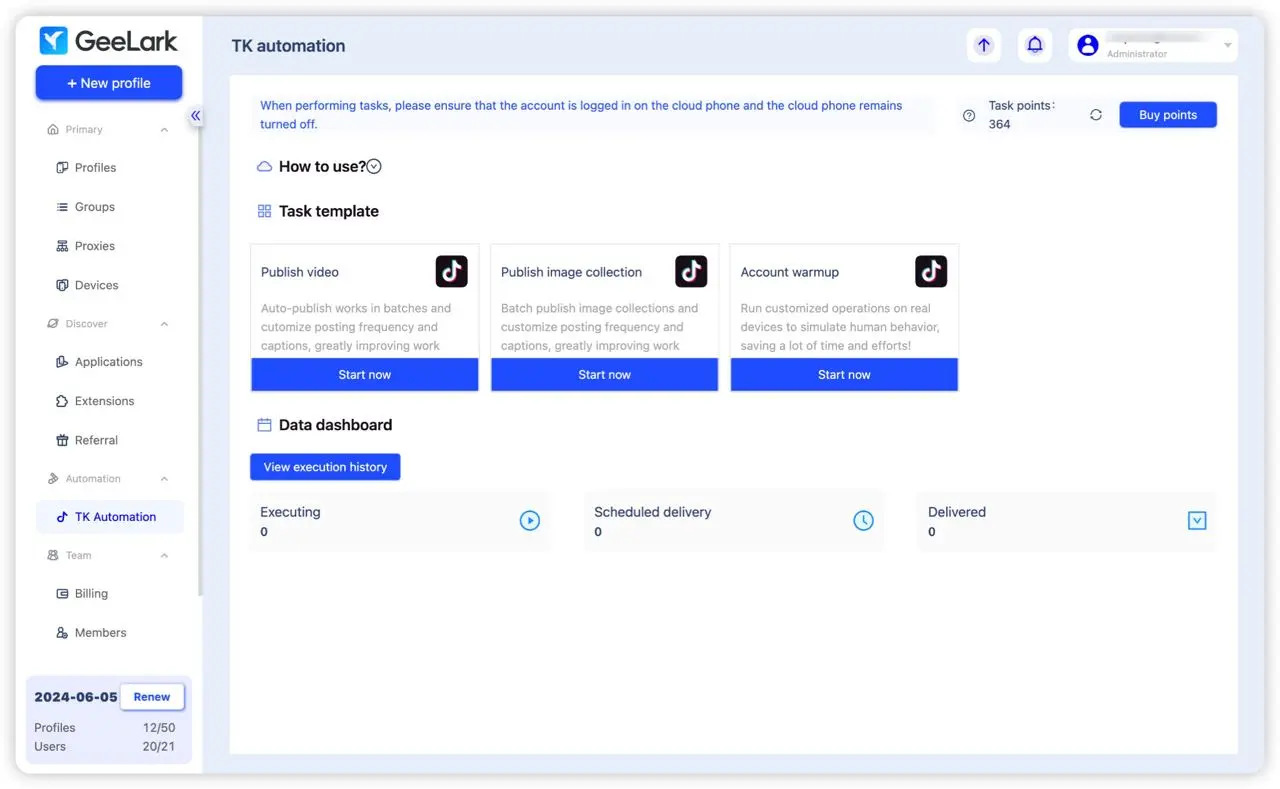The width and height of the screenshot is (1280, 789).
Task: Refresh the Task points balance
Action: click(1096, 114)
